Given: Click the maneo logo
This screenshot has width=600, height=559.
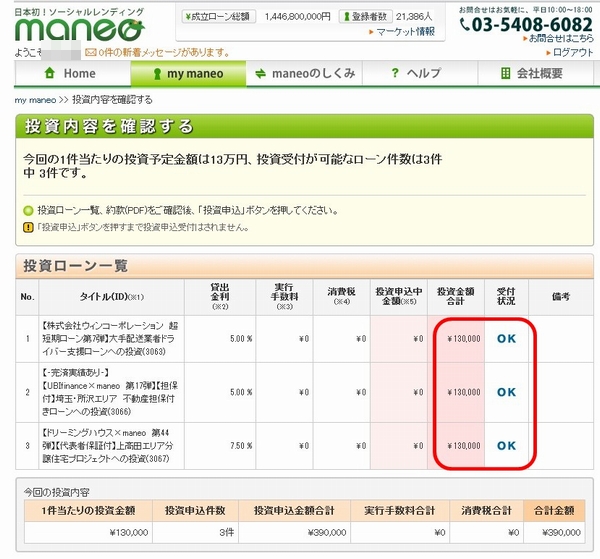Looking at the screenshot, I should point(80,29).
